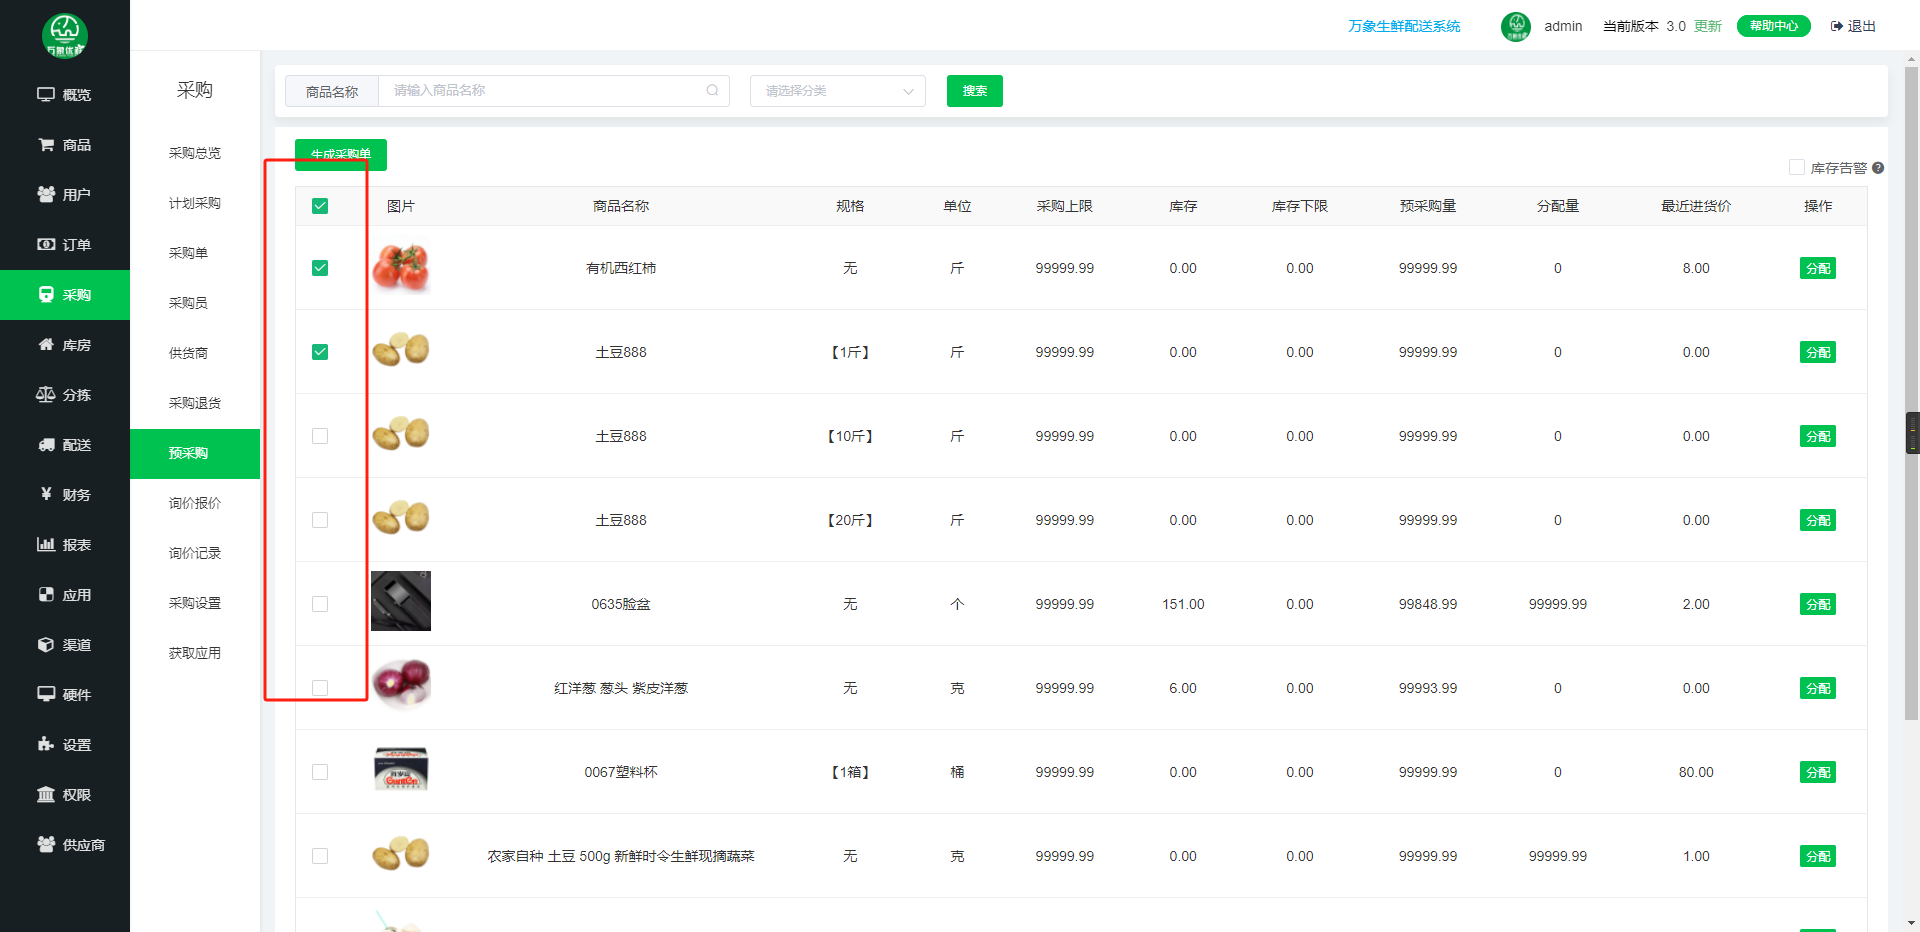Image resolution: width=1920 pixels, height=932 pixels.
Task: Click the search magnifier icon in product field
Action: [x=712, y=90]
